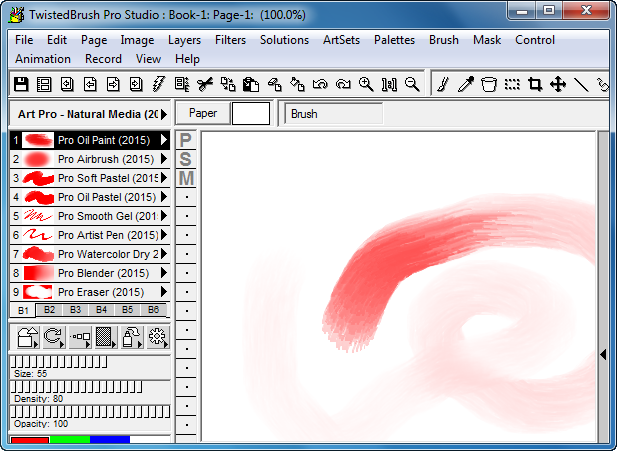Select the Cut scissors icon
617x451 pixels.
[x=205, y=85]
